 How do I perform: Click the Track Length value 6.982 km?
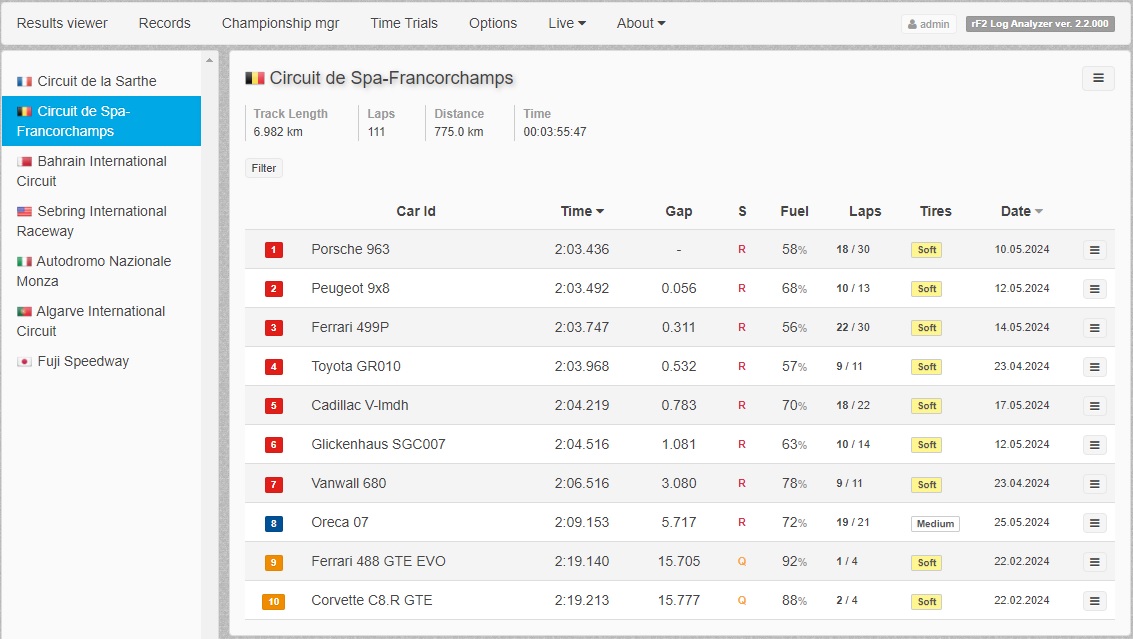coord(278,132)
